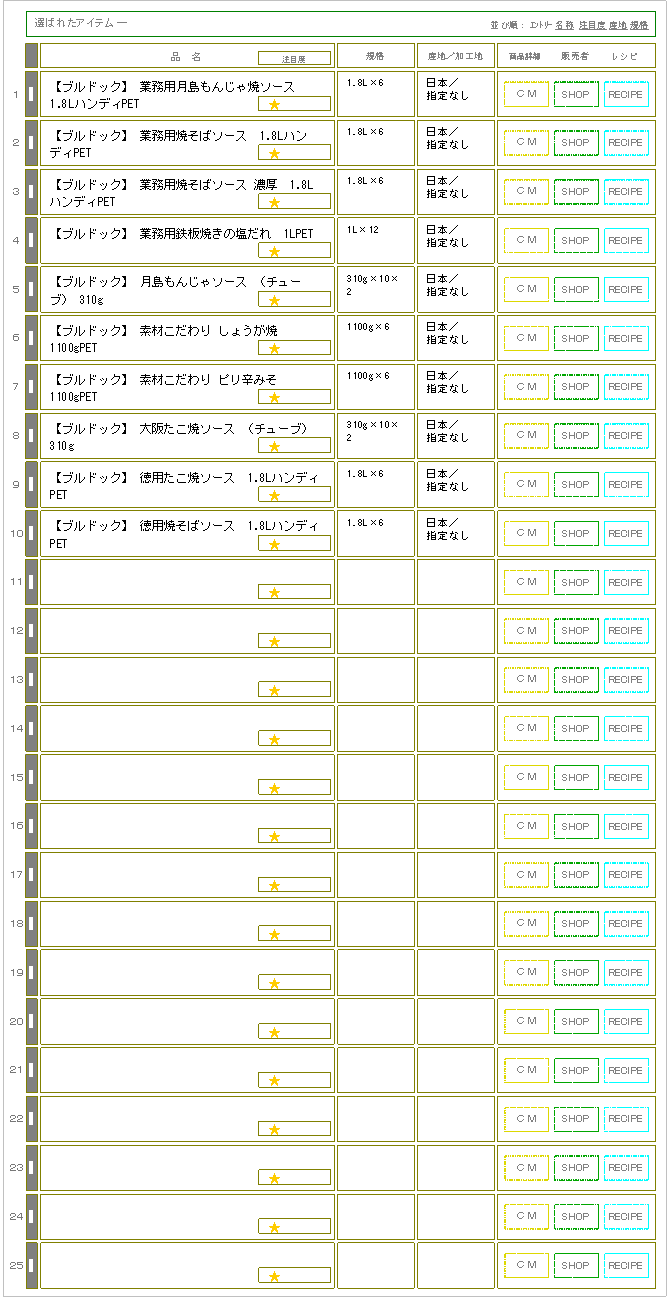Click the star for 素材こだわり しょうが焼 row
This screenshot has width=668, height=1298.
tap(274, 349)
